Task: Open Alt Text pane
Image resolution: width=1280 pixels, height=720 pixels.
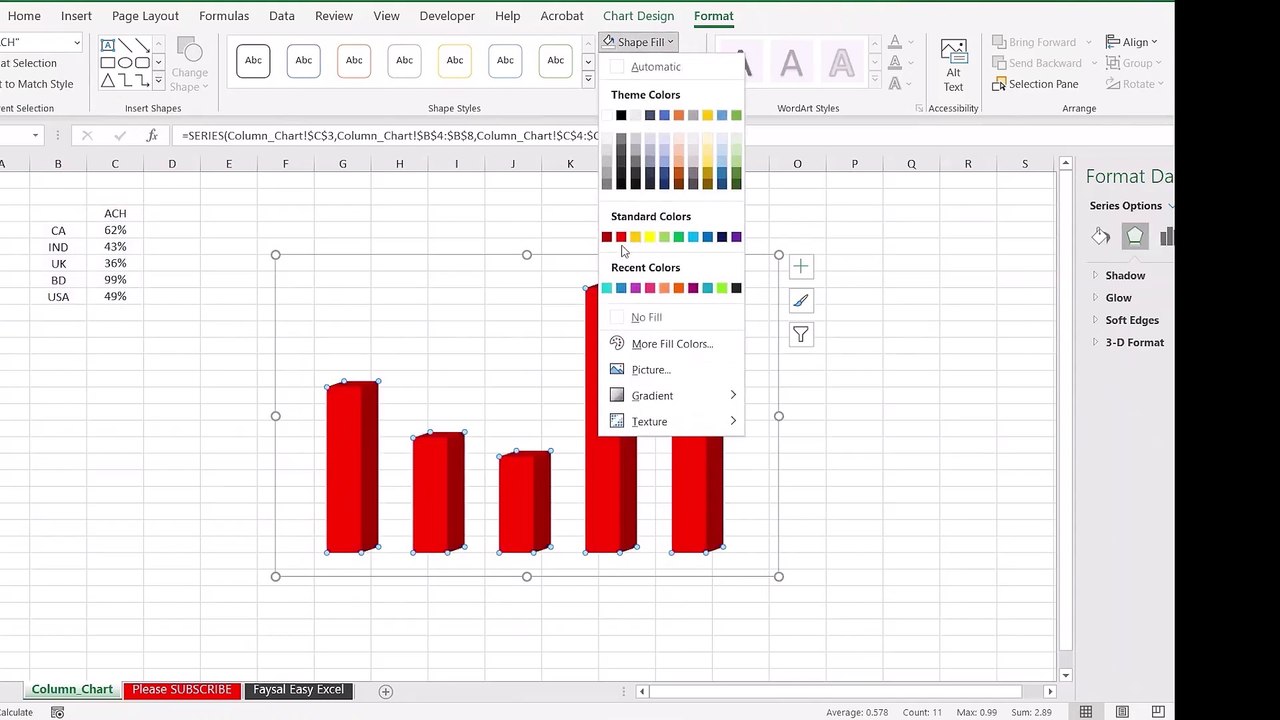Action: pos(953,65)
